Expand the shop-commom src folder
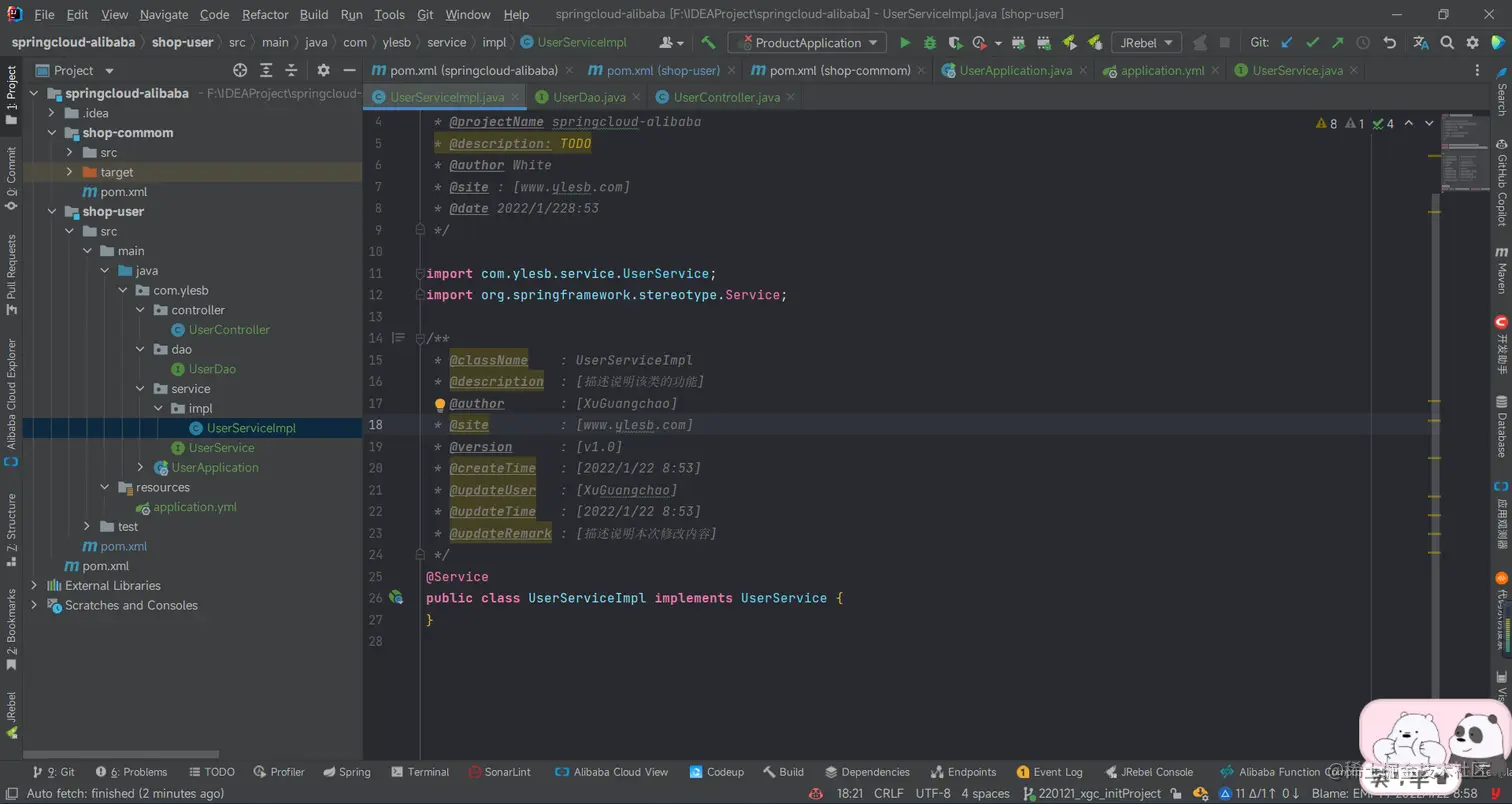 coord(69,152)
